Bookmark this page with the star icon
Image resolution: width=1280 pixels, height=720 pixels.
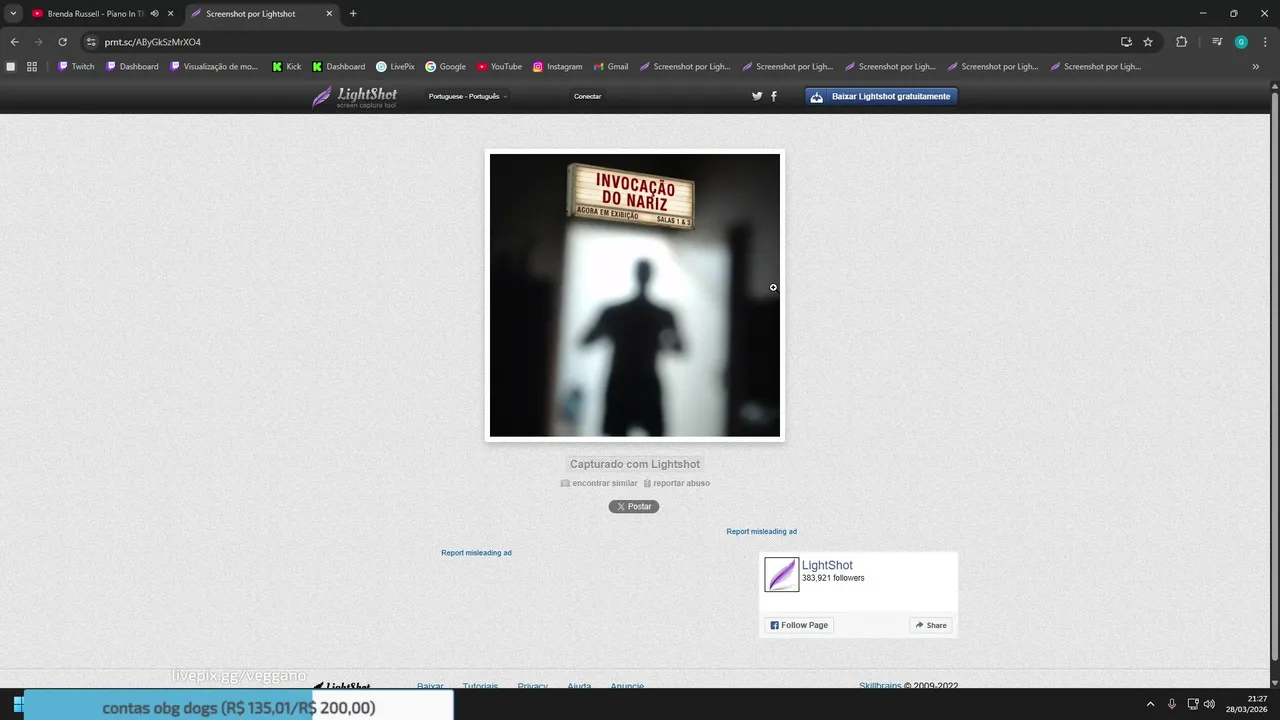pyautogui.click(x=1148, y=42)
